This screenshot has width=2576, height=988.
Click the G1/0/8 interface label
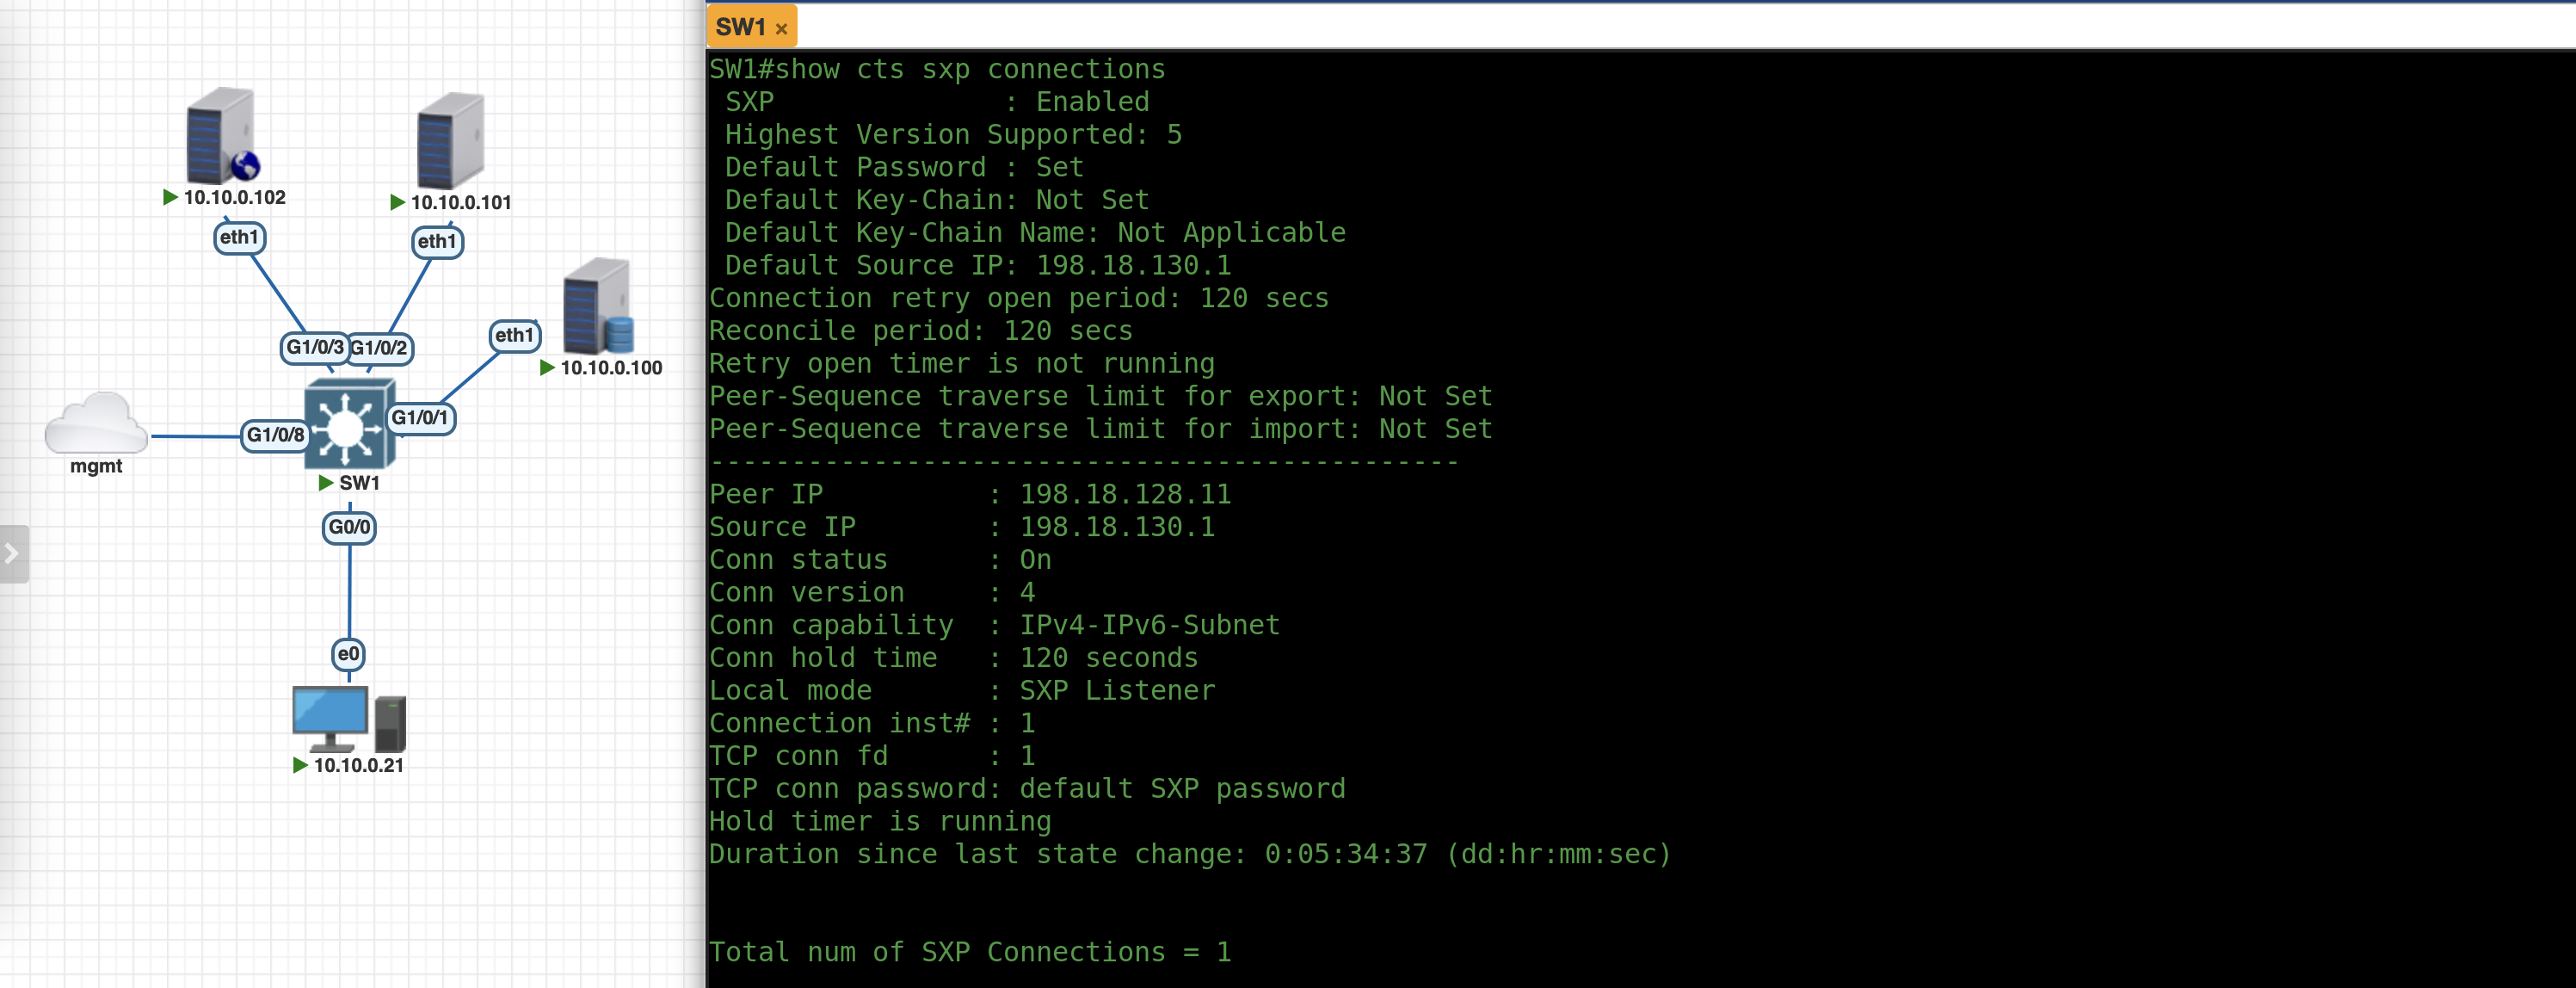point(275,435)
